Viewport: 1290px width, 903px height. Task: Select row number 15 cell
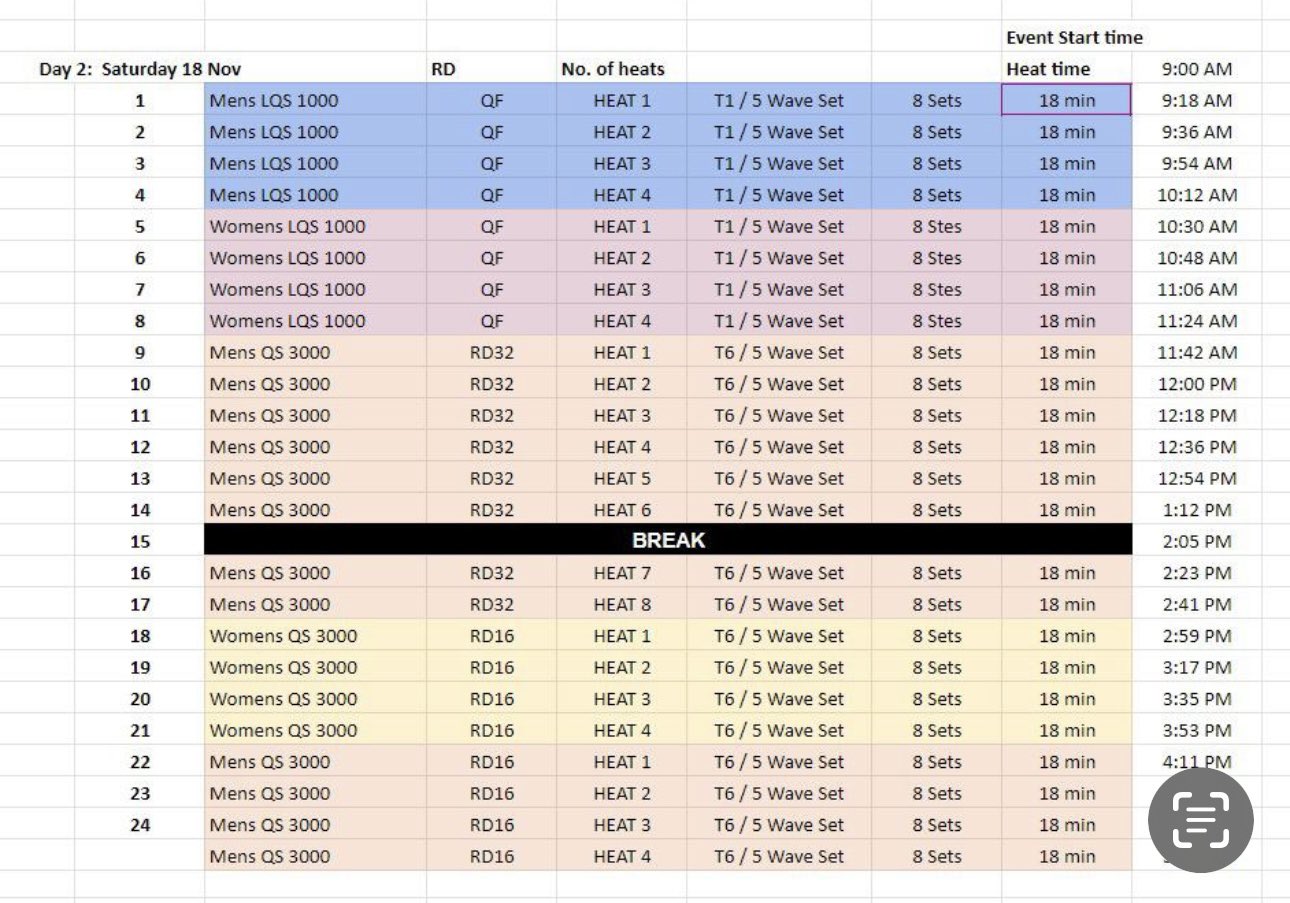point(140,541)
